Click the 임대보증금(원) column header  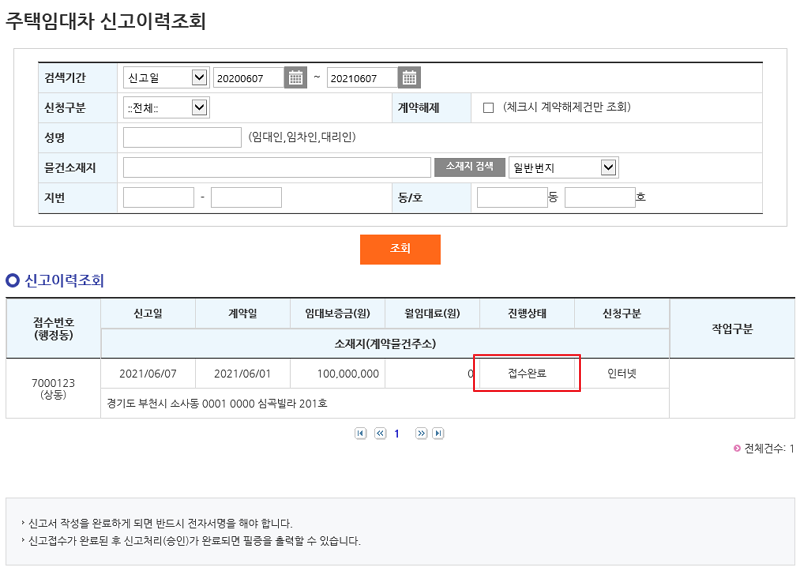click(x=338, y=313)
